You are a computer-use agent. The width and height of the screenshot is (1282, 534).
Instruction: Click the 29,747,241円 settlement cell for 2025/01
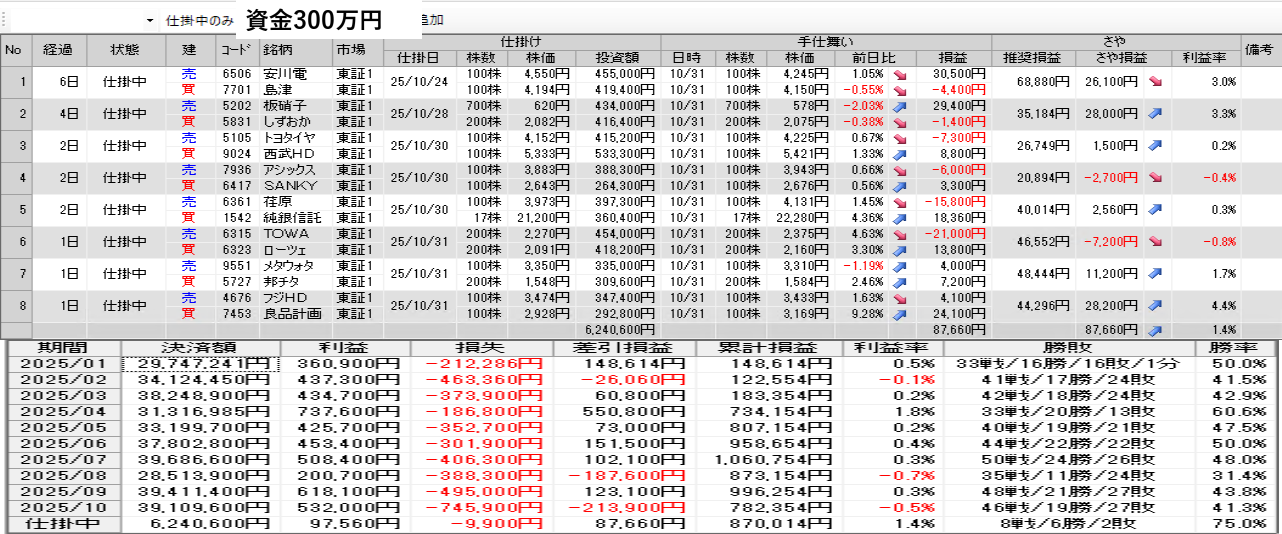[197, 364]
